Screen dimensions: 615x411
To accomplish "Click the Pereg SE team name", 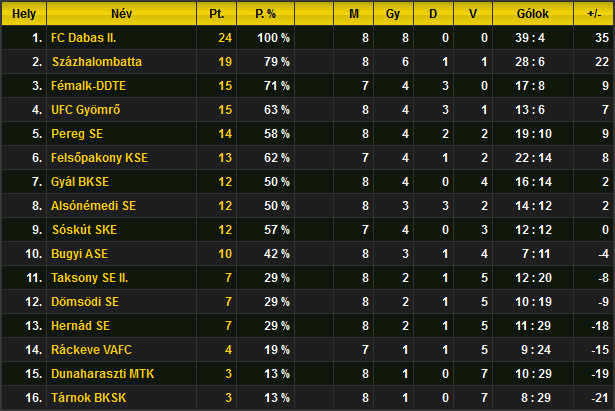I will (77, 134).
